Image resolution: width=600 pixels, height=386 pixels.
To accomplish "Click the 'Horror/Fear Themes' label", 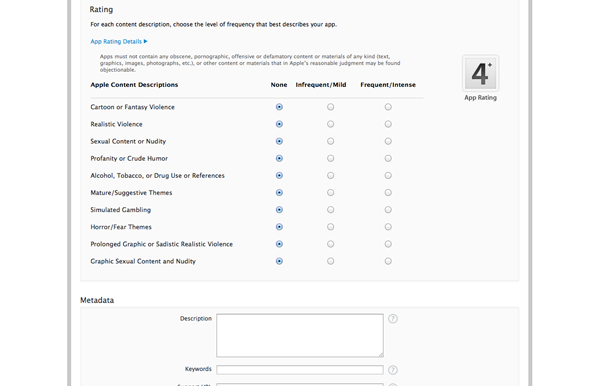I will [121, 227].
